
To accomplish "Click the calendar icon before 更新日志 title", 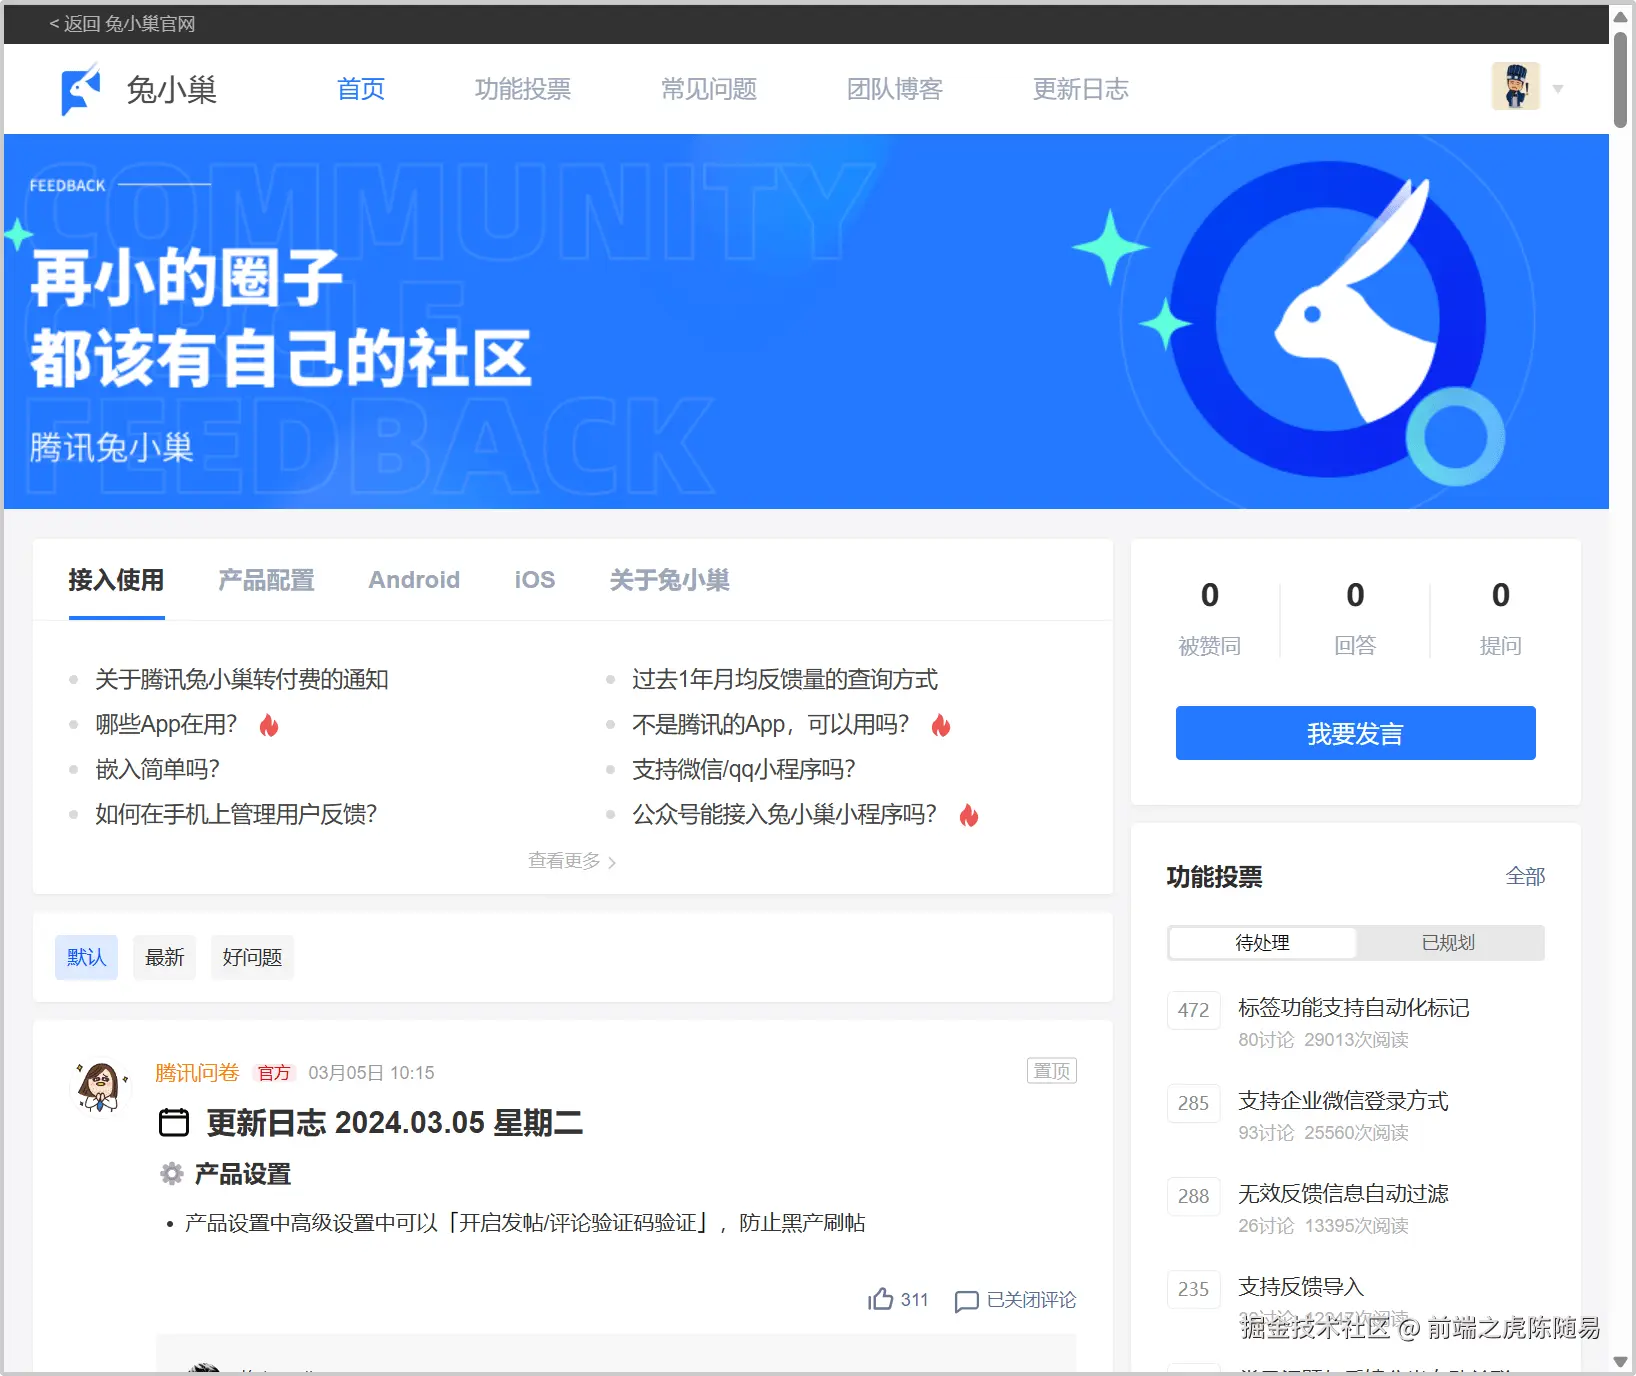I will coord(173,1122).
